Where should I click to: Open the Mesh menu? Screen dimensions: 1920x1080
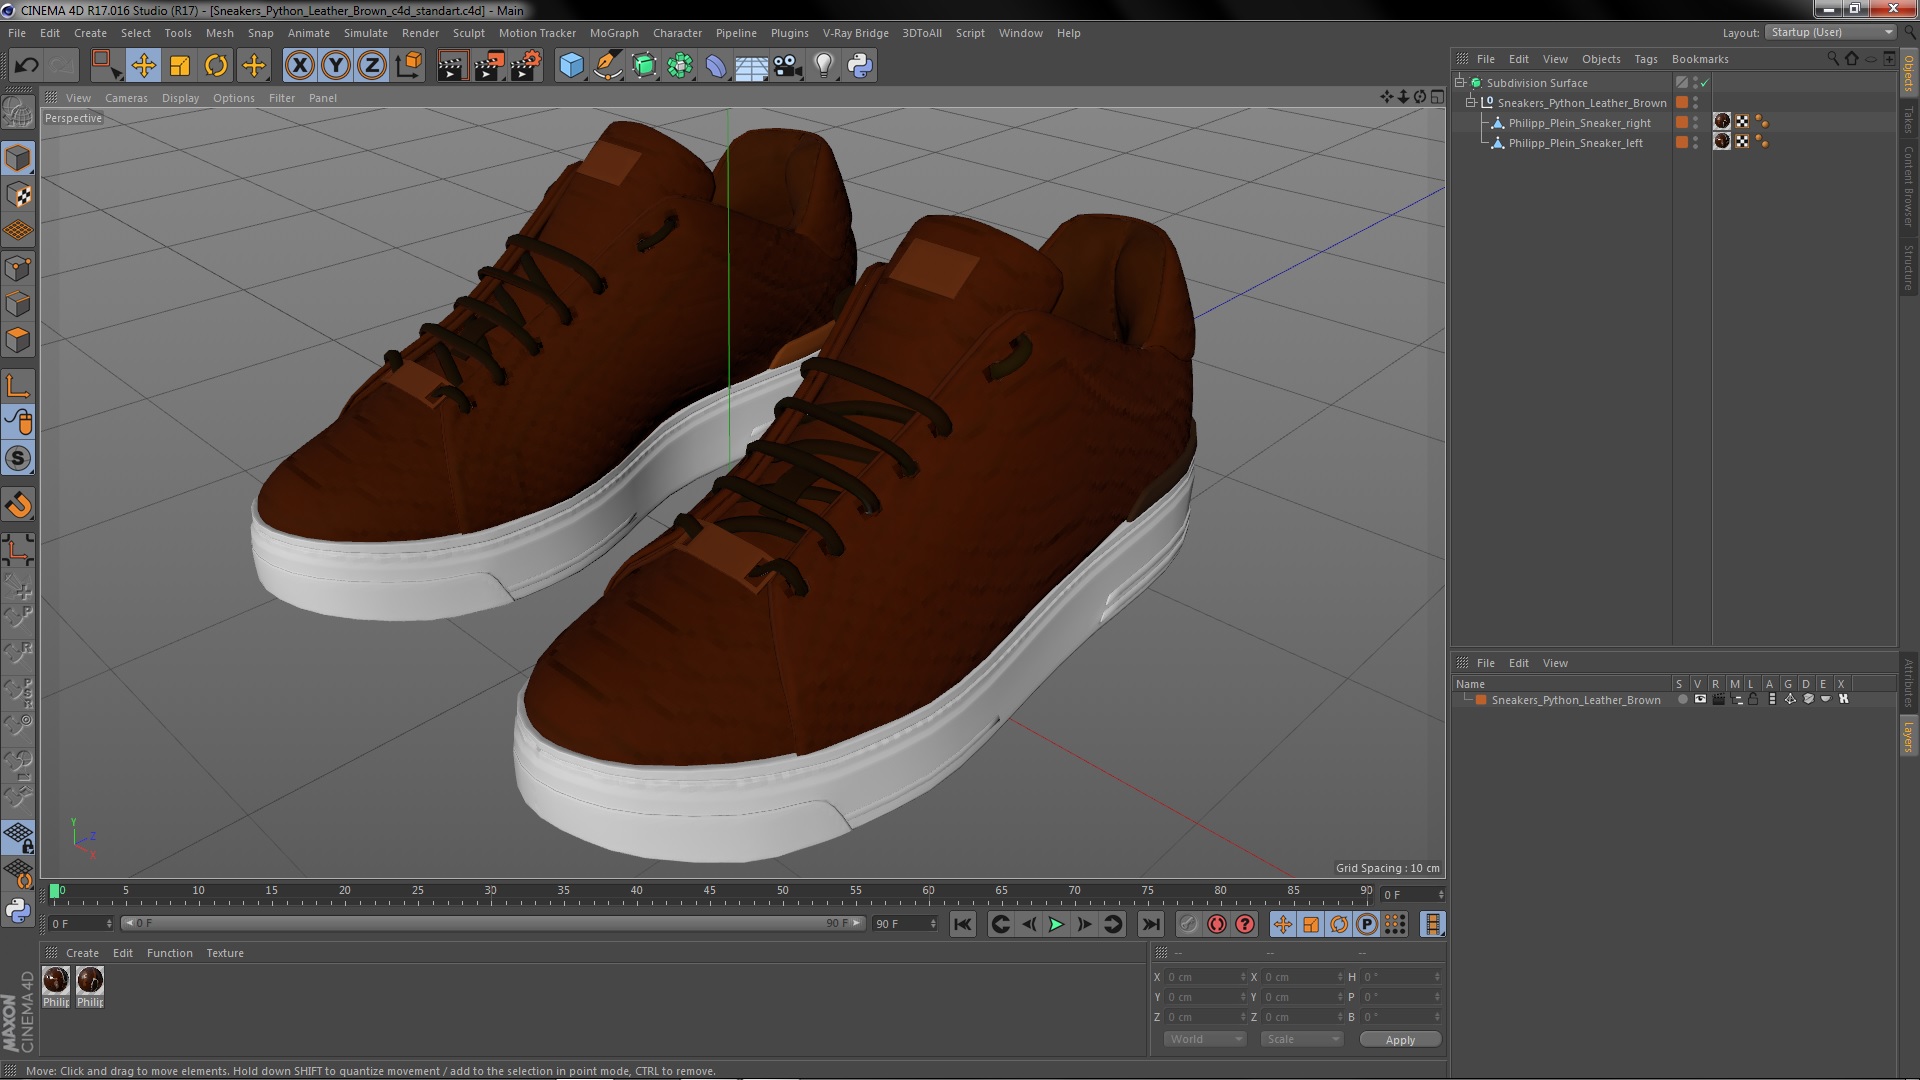(x=219, y=33)
